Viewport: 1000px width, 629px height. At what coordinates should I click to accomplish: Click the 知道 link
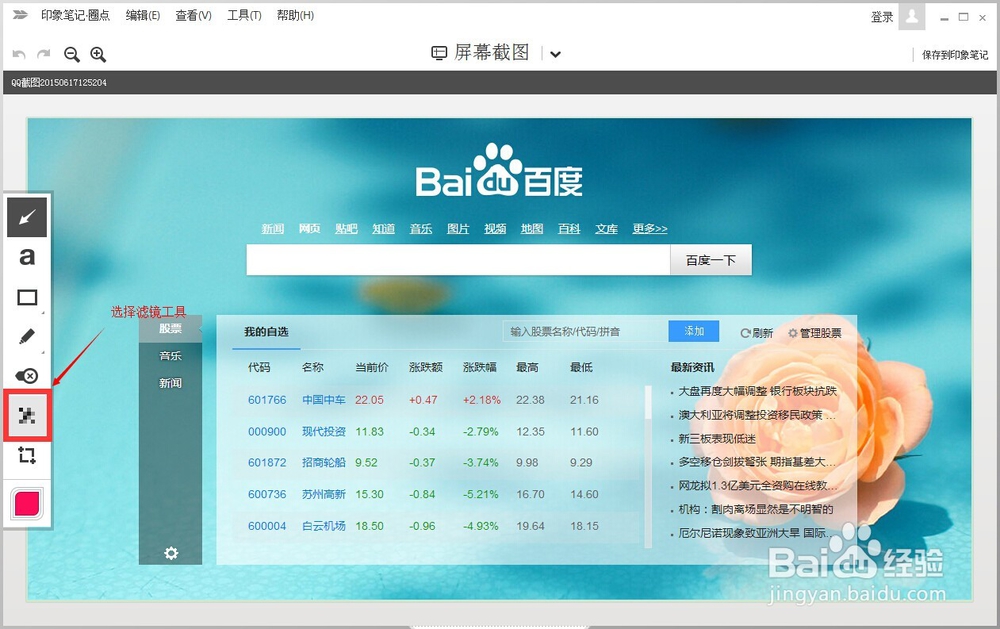click(x=383, y=228)
